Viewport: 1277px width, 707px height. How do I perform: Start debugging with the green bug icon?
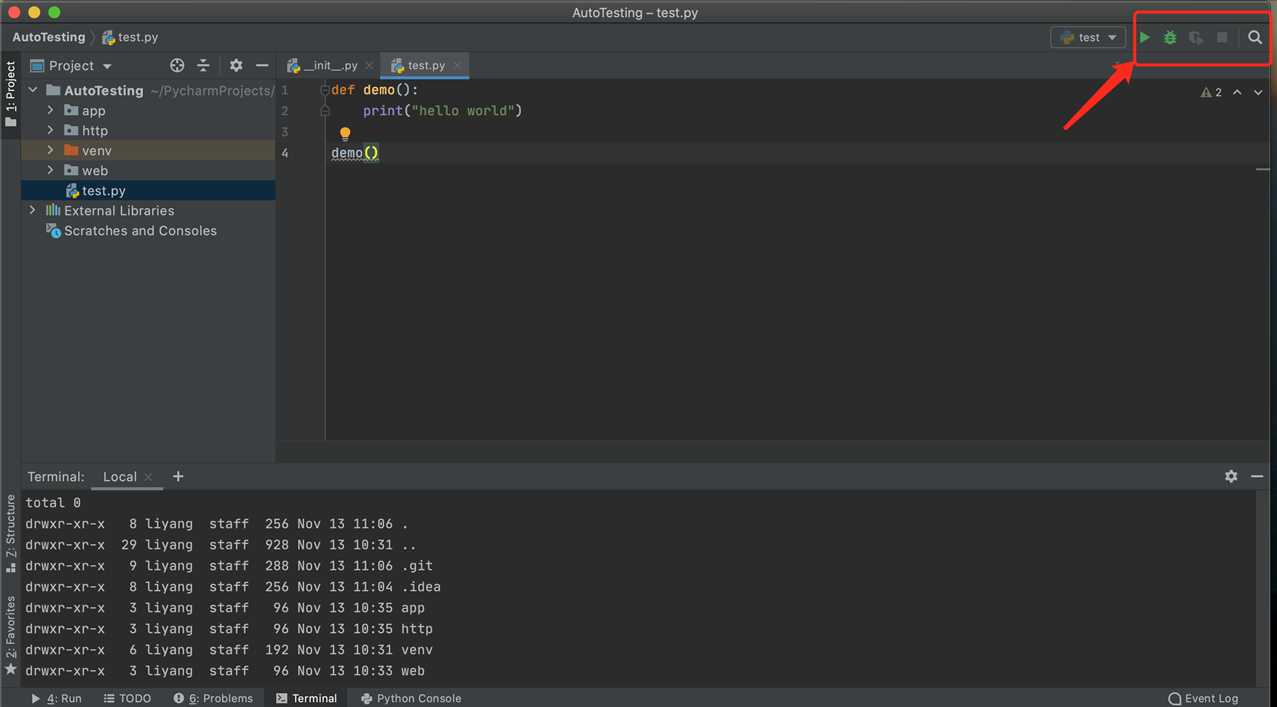[x=1170, y=37]
